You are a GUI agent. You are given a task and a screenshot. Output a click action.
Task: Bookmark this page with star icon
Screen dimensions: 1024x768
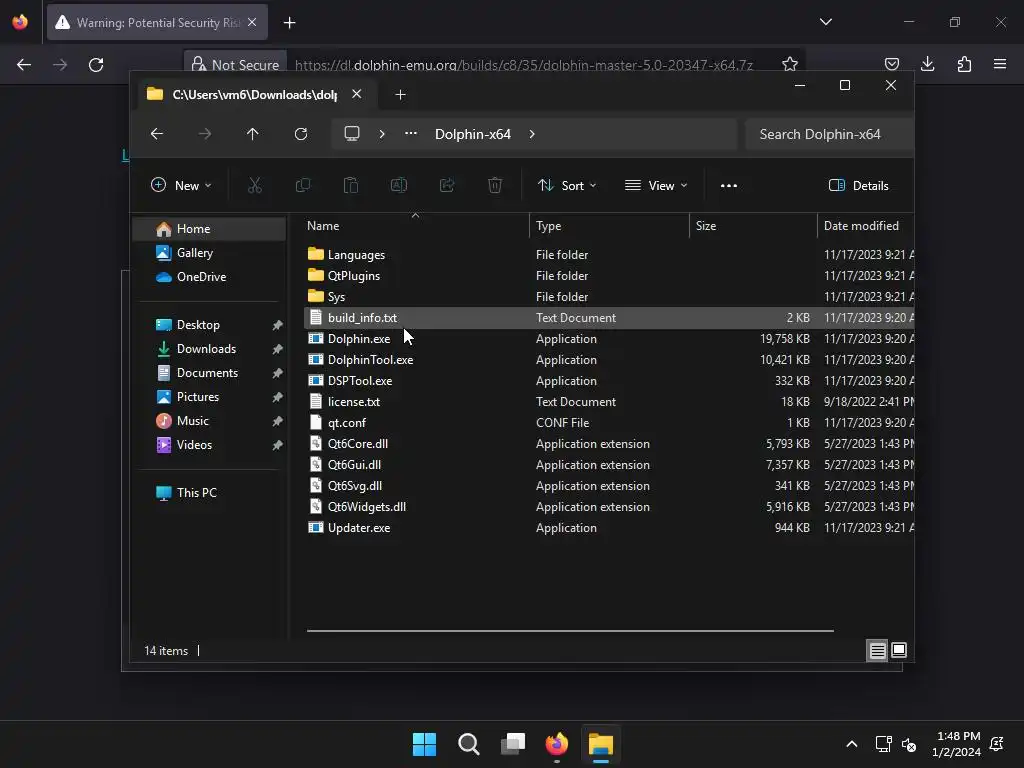click(790, 64)
